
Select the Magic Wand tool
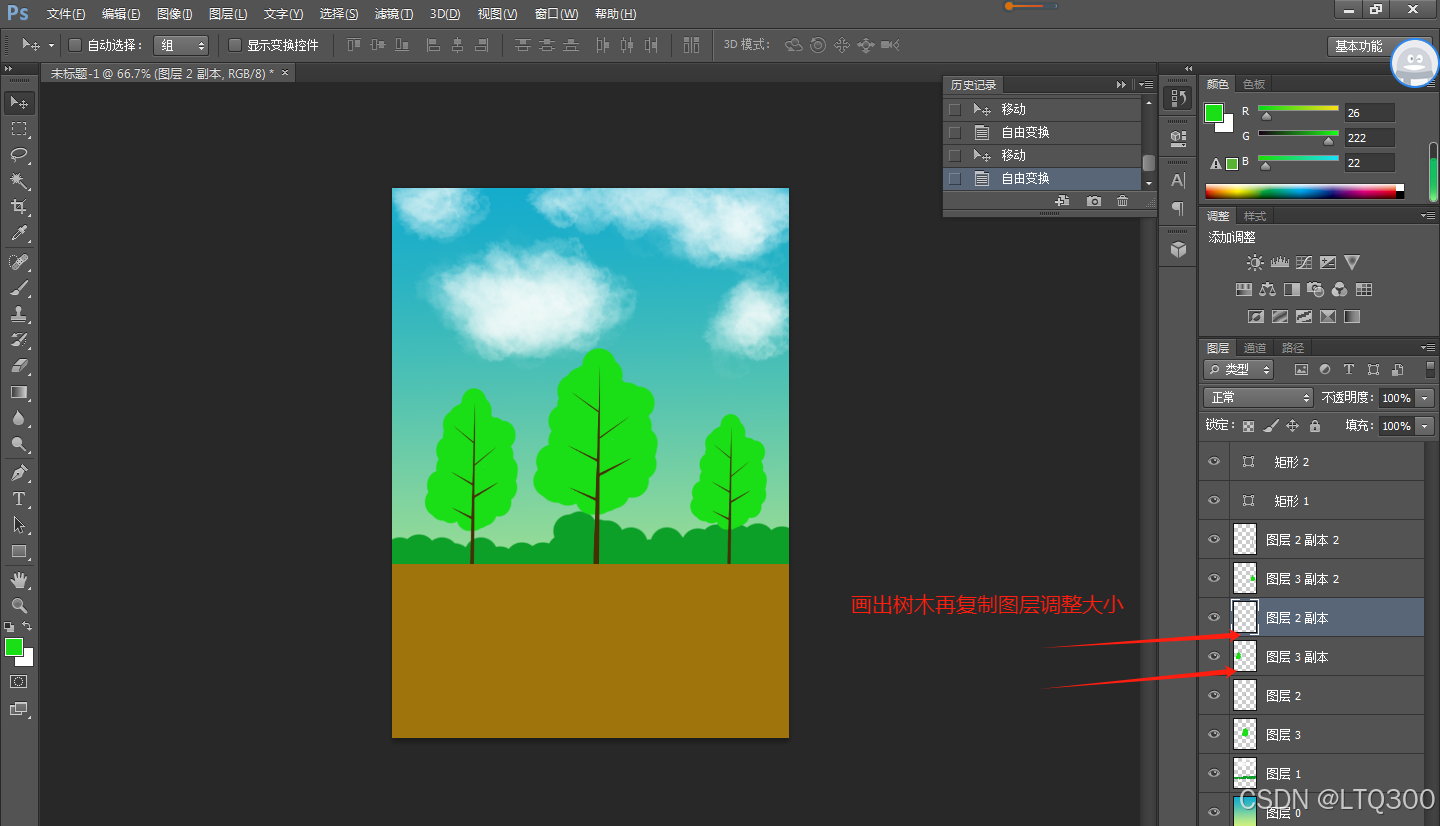(x=19, y=181)
